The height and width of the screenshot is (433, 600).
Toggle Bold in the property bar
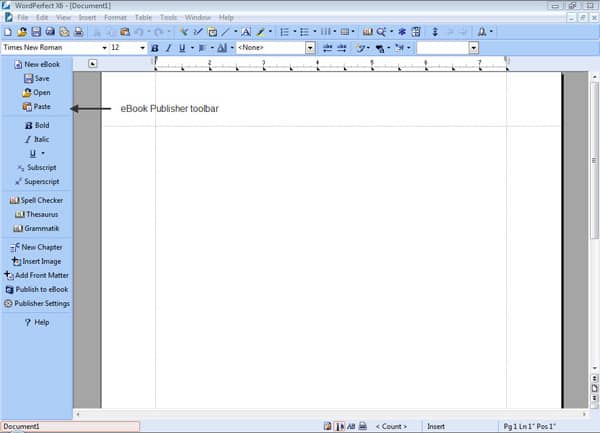coord(155,48)
